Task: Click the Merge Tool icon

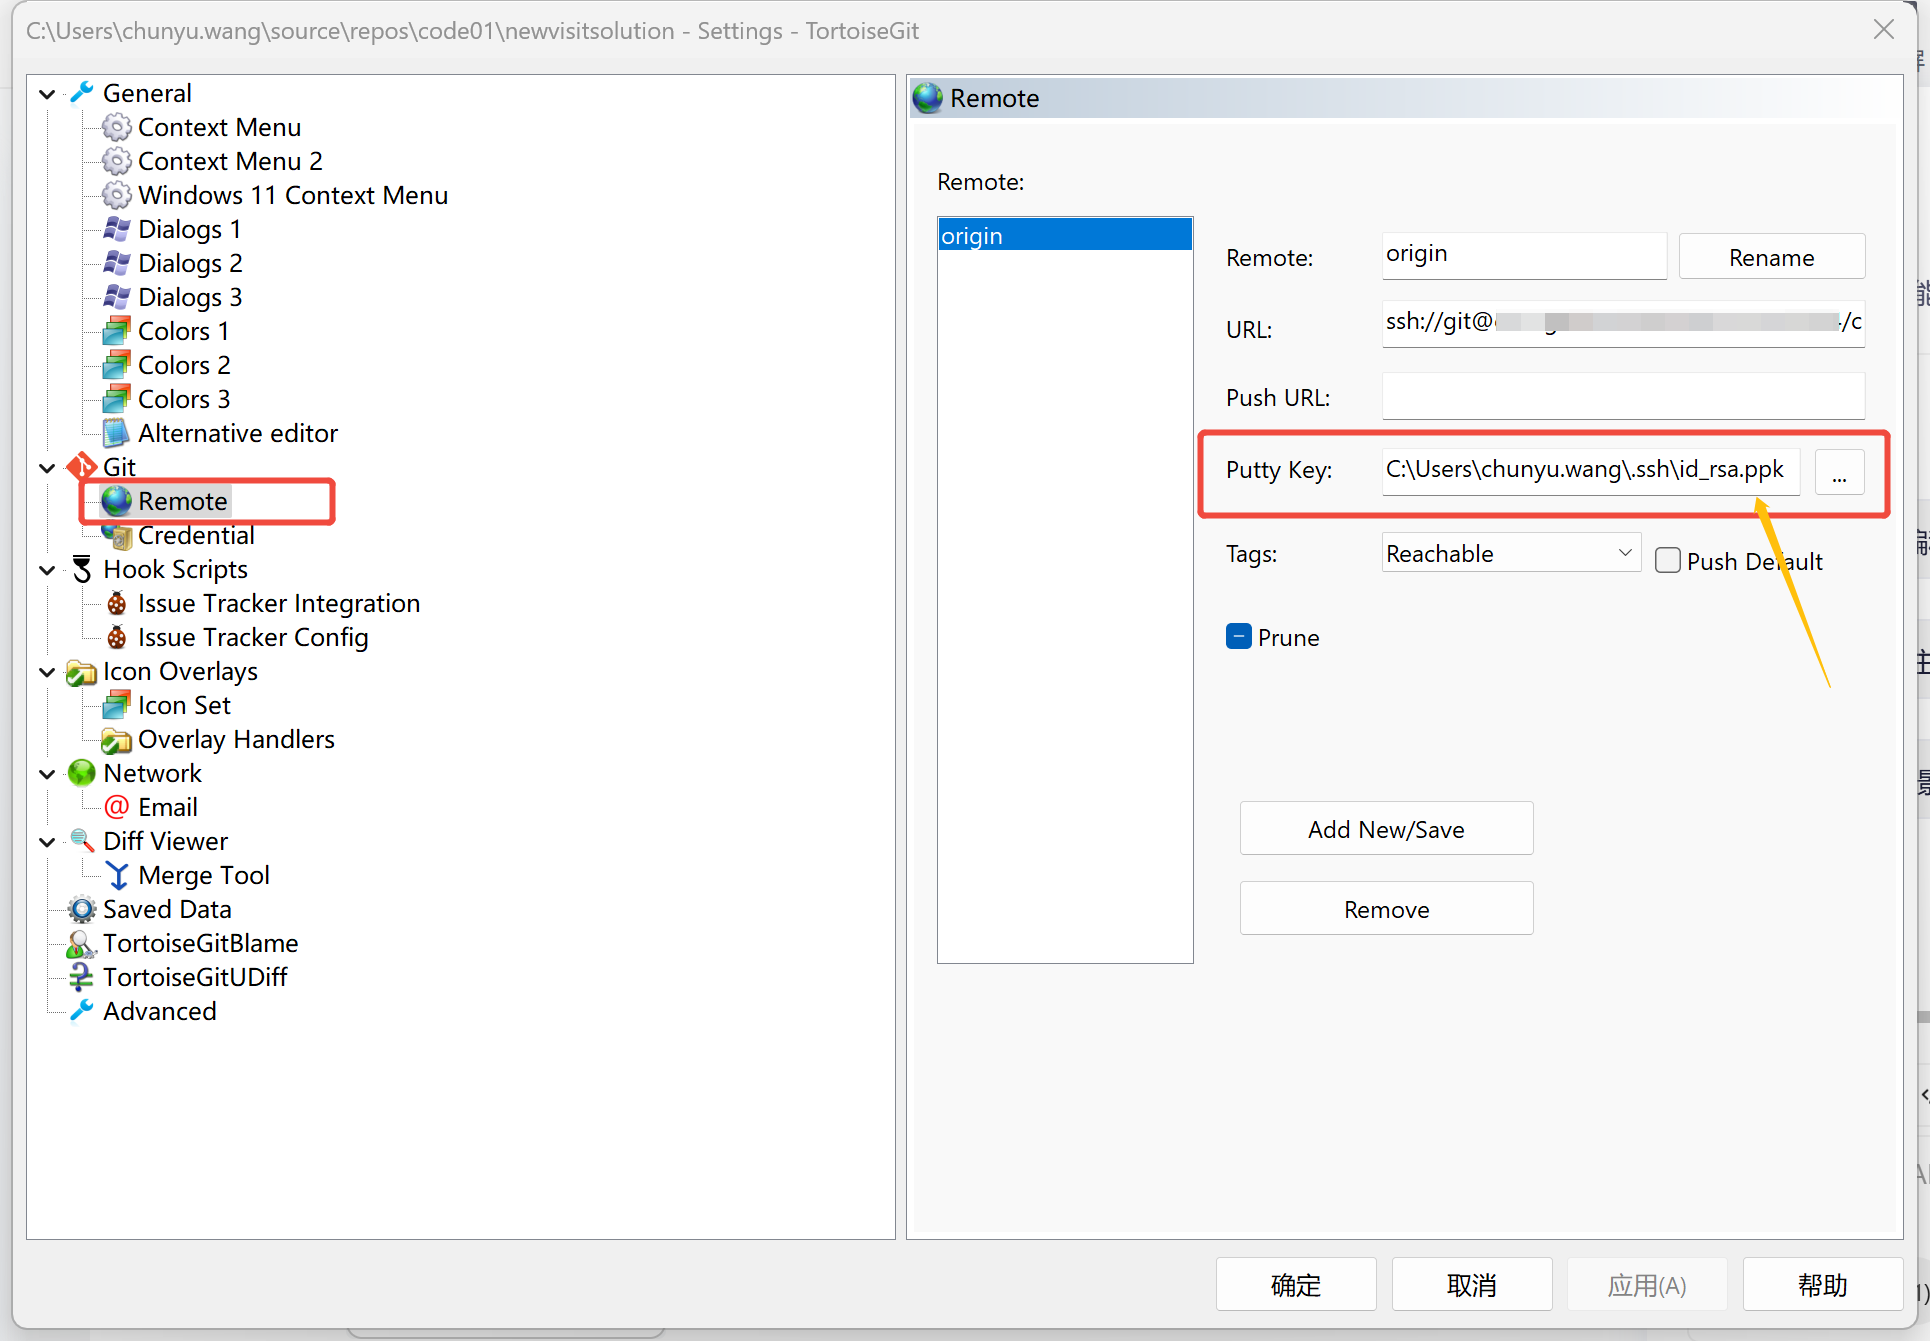Action: click(117, 875)
